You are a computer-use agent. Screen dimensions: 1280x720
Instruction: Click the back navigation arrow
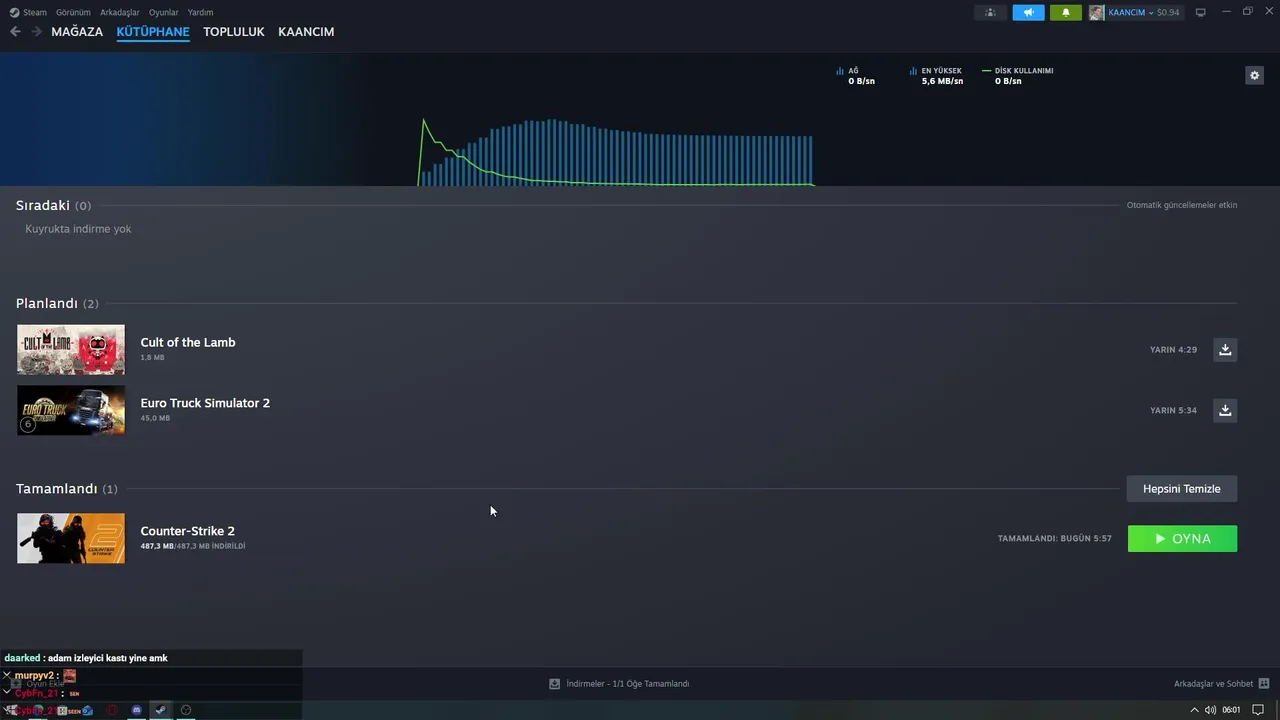tap(15, 32)
